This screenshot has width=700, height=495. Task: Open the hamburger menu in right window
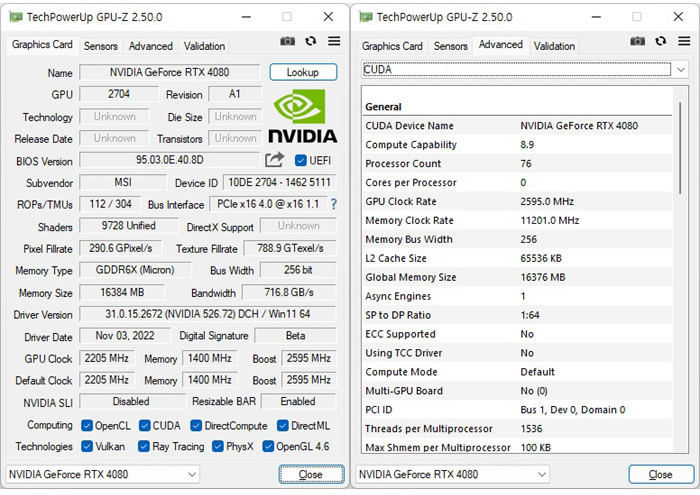pyautogui.click(x=684, y=41)
